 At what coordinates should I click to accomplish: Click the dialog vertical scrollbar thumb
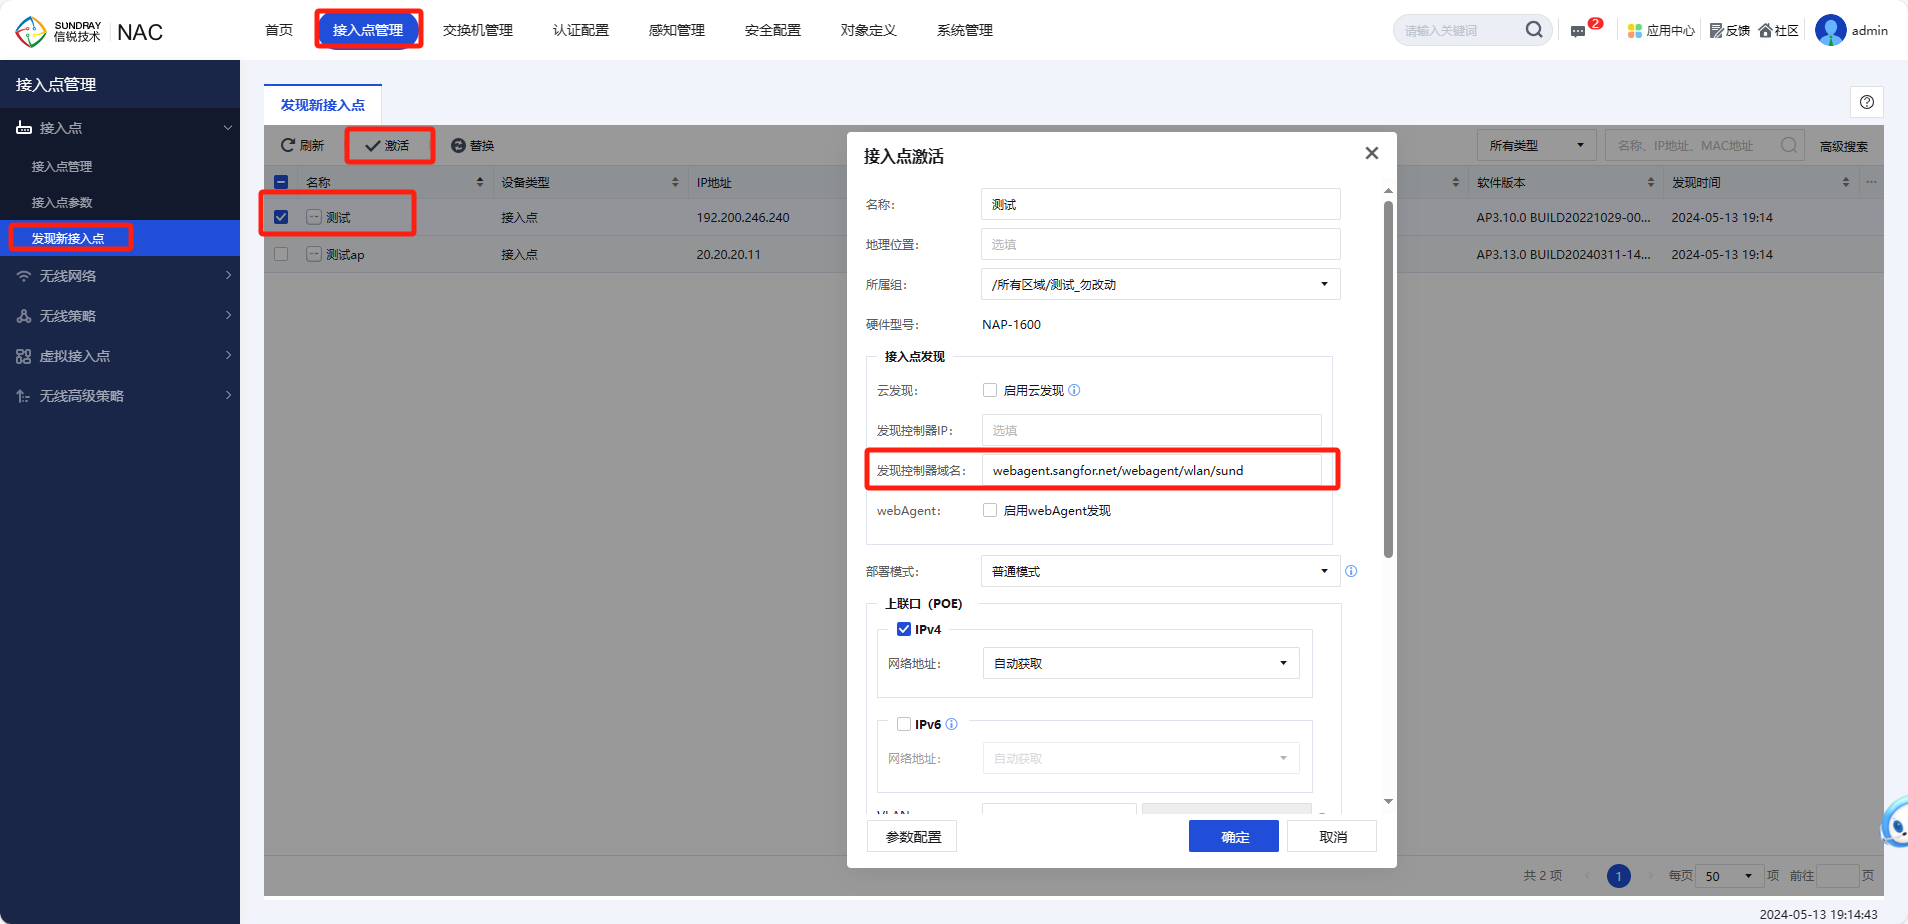1388,379
